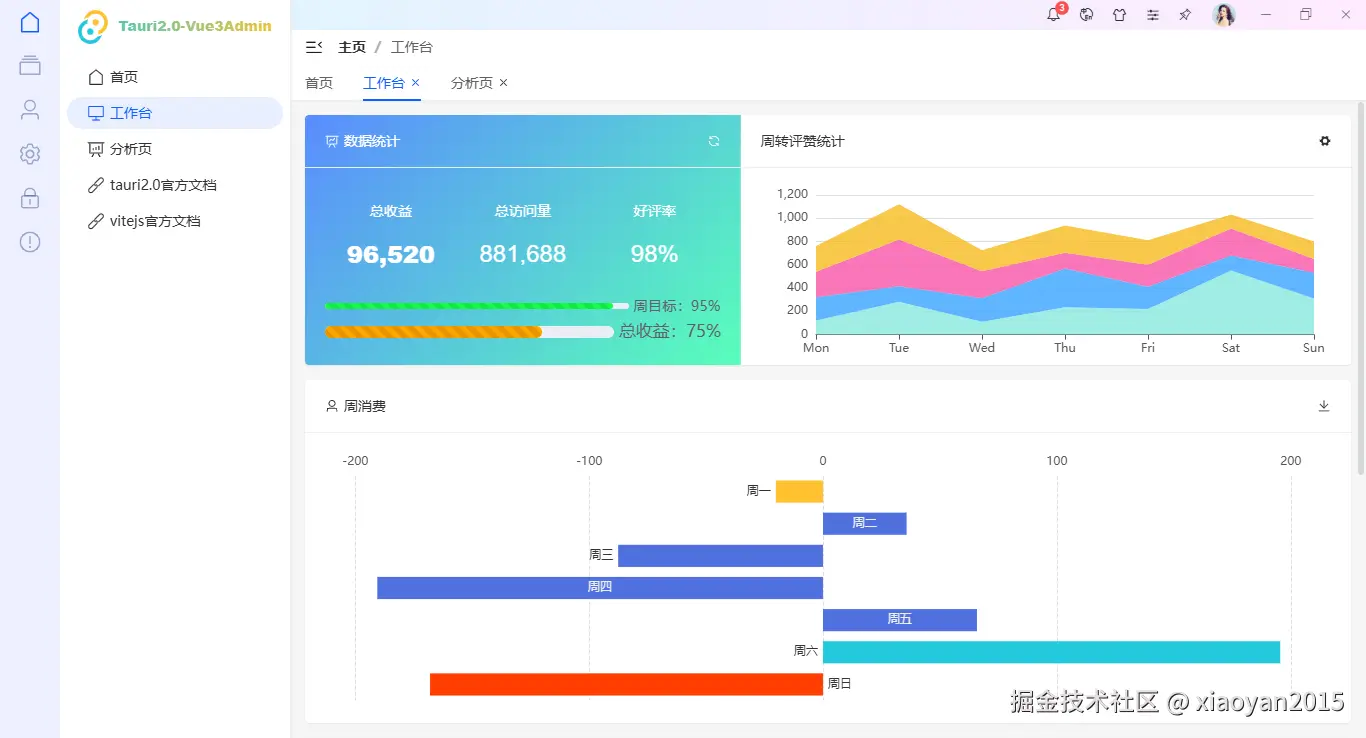The width and height of the screenshot is (1366, 738).
Task: Click the 周目标 95% progress bar
Action: click(470, 306)
